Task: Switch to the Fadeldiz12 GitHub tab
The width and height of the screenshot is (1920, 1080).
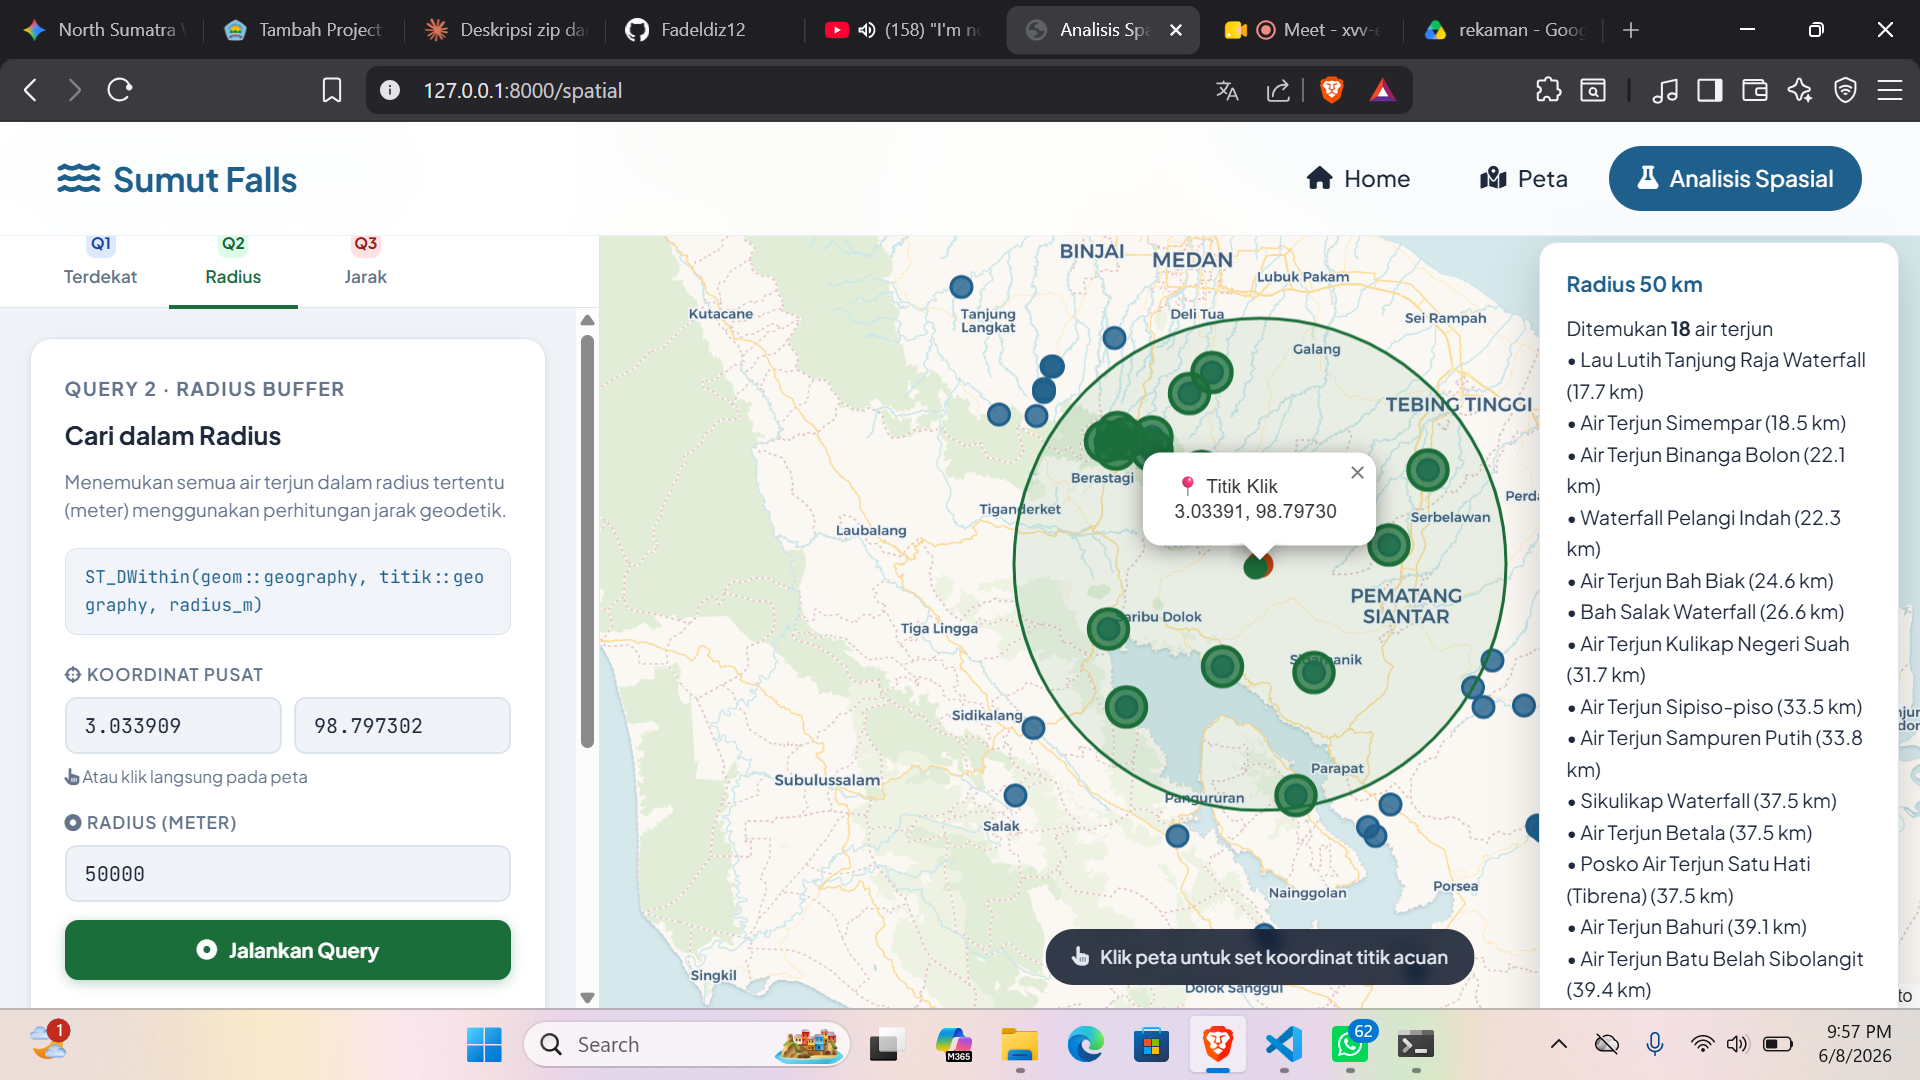Action: point(706,30)
